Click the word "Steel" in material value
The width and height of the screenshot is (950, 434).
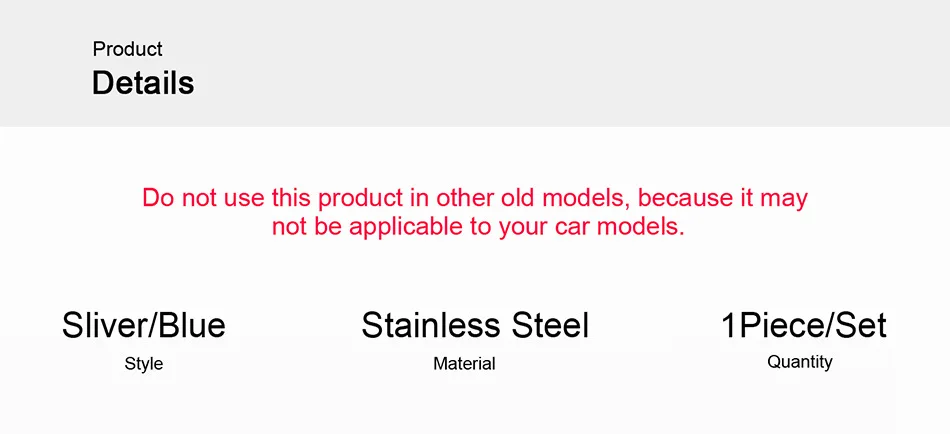(x=551, y=325)
